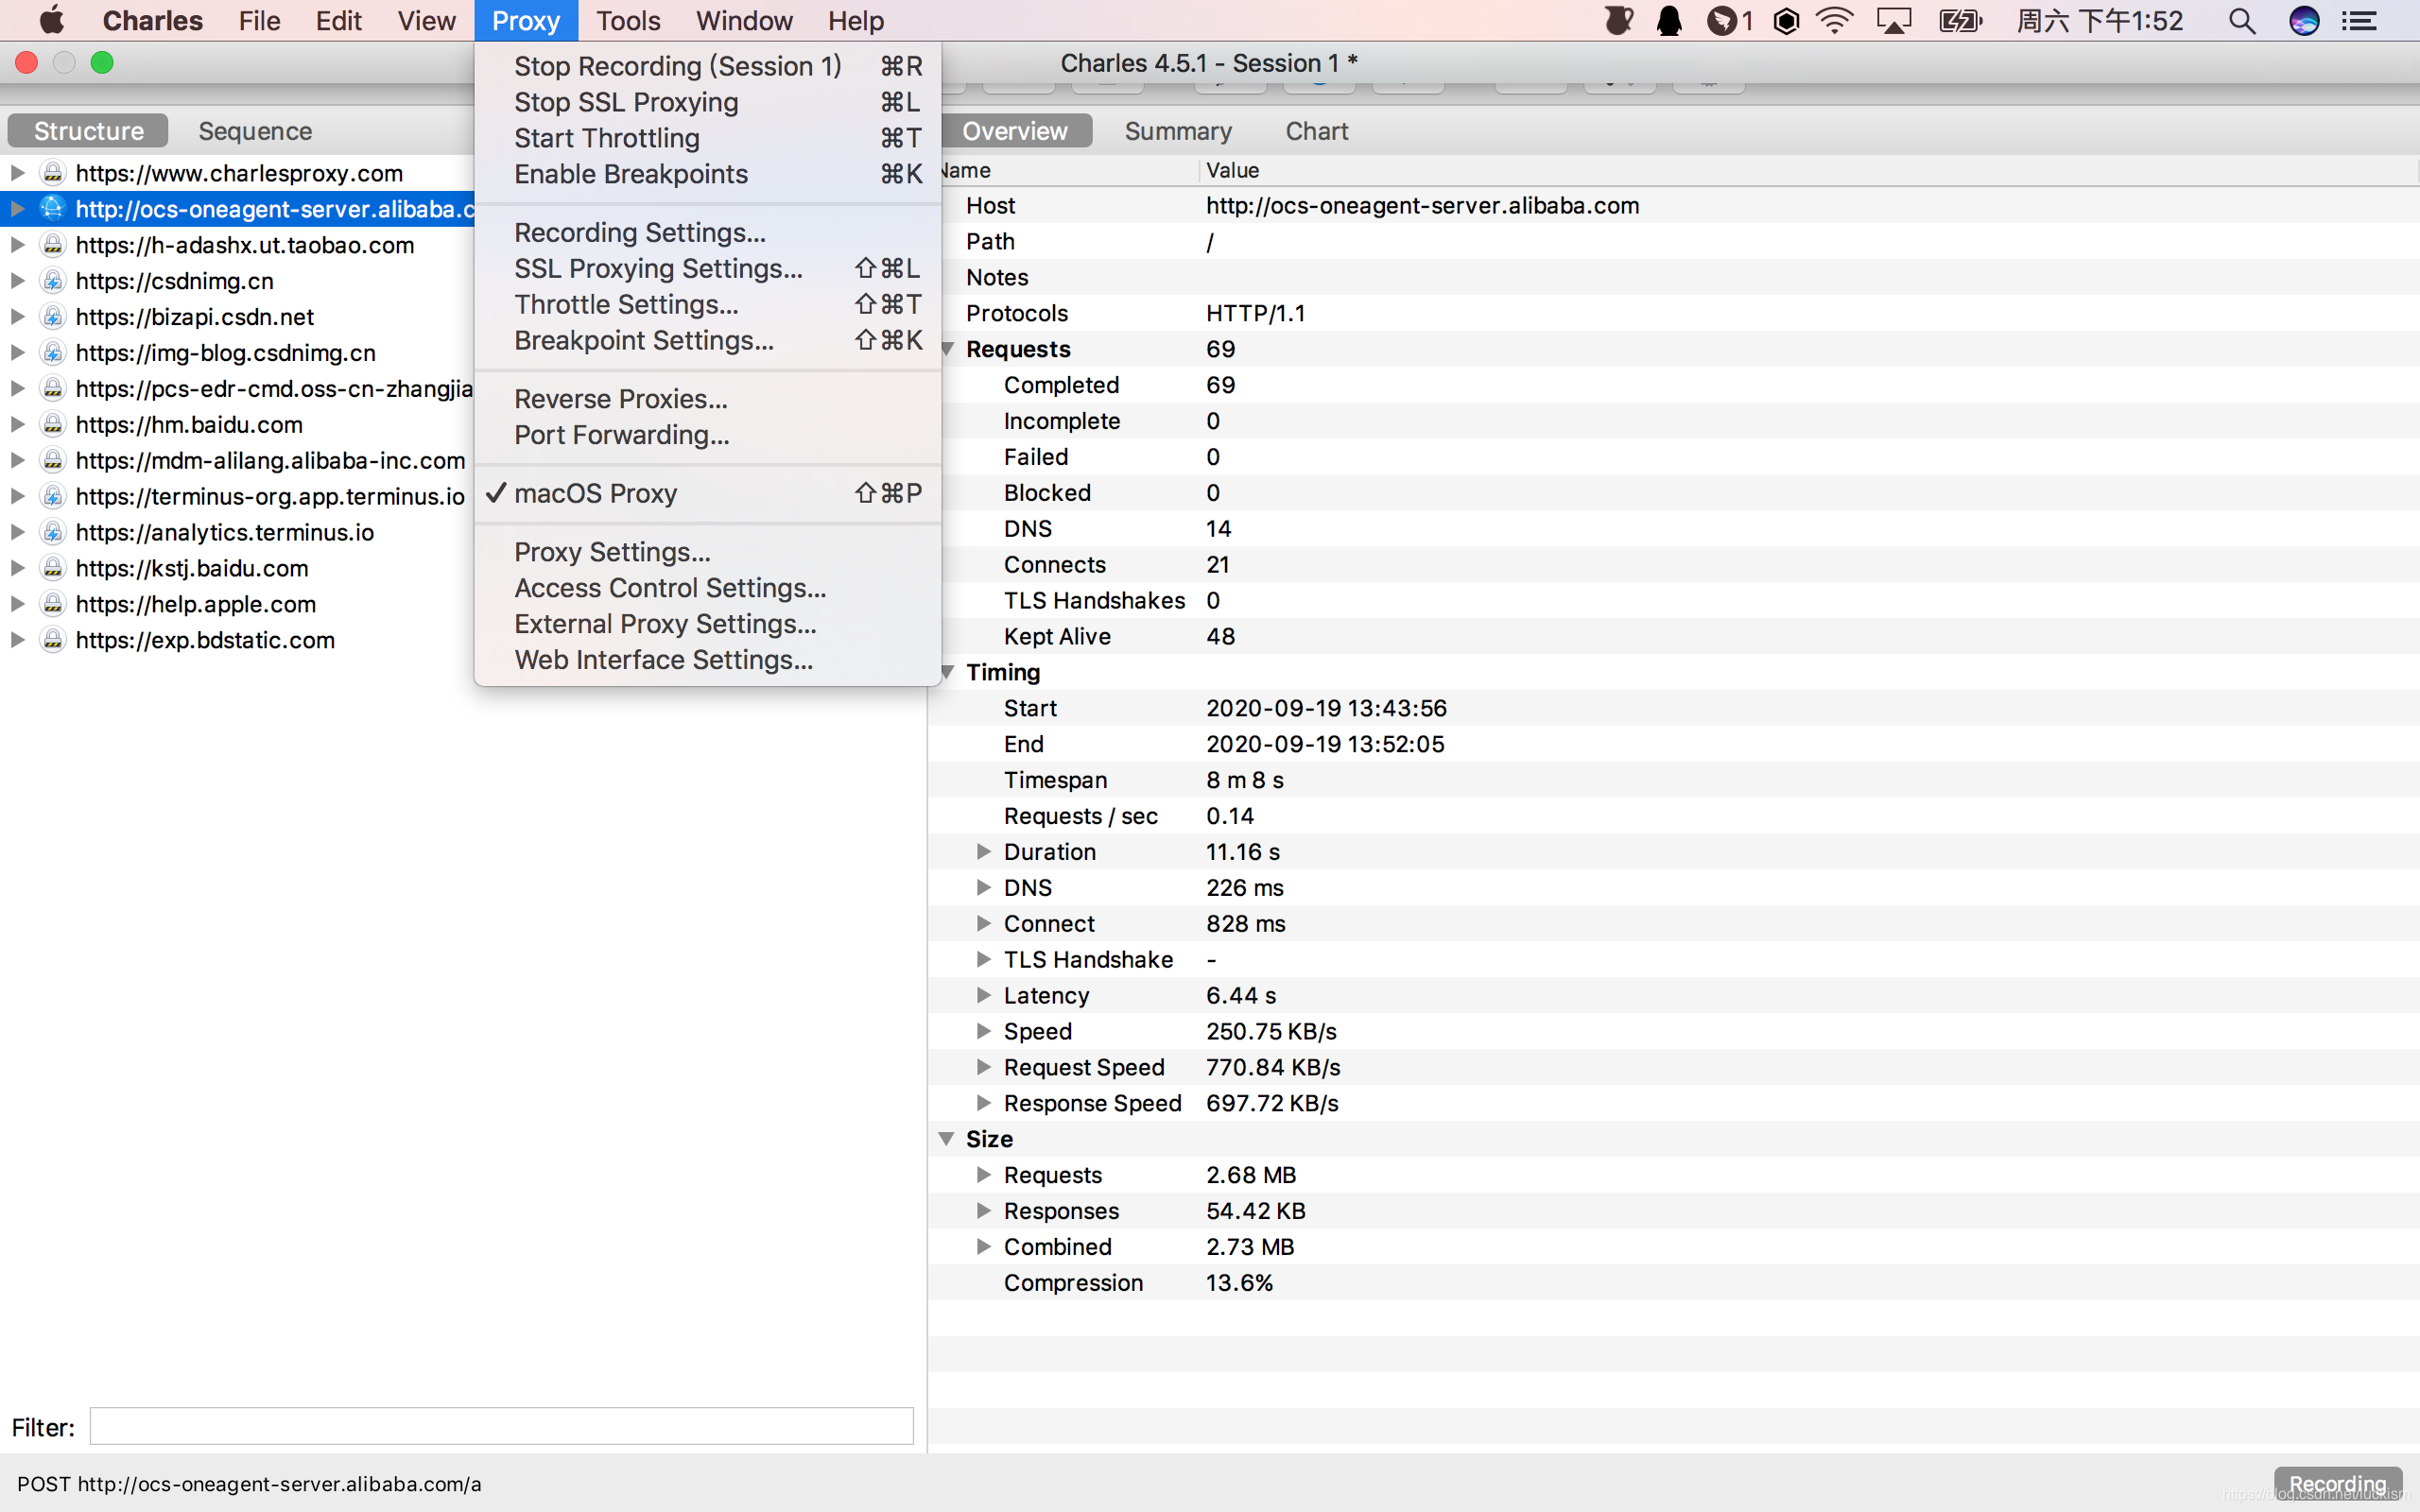Click the Recording button in status bar

coord(2337,1484)
